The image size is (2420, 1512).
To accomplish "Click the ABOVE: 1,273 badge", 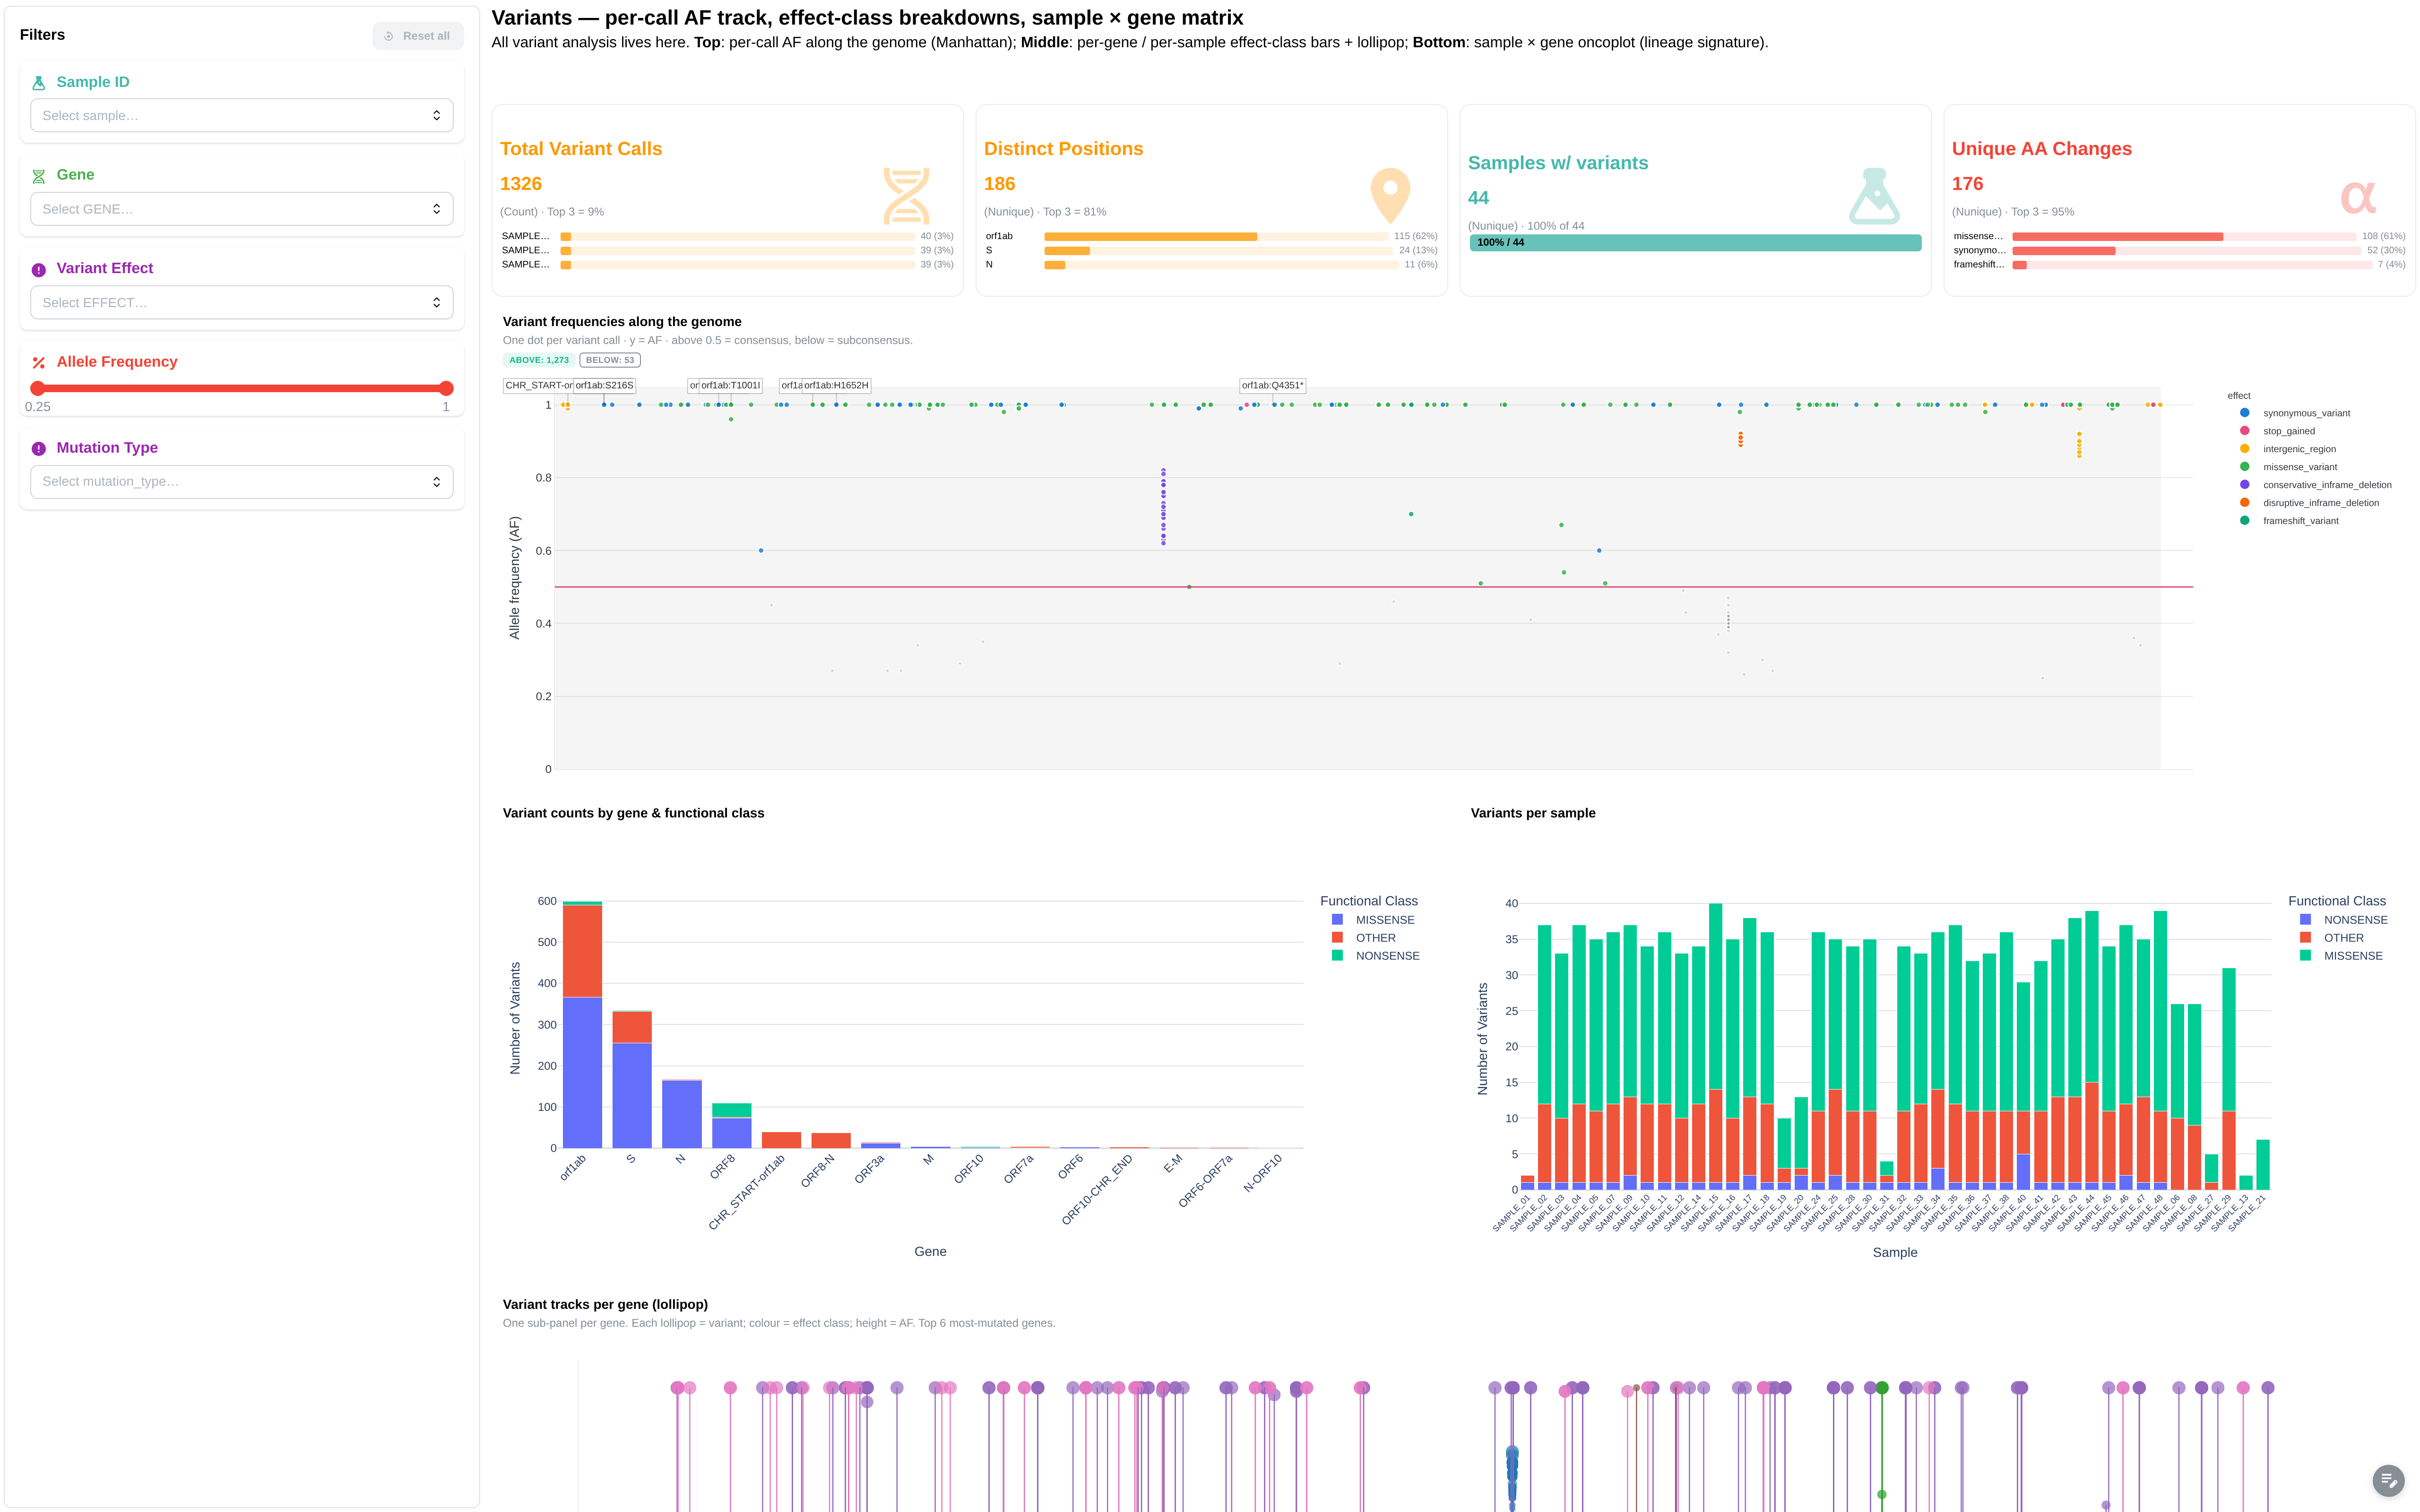I will point(539,360).
